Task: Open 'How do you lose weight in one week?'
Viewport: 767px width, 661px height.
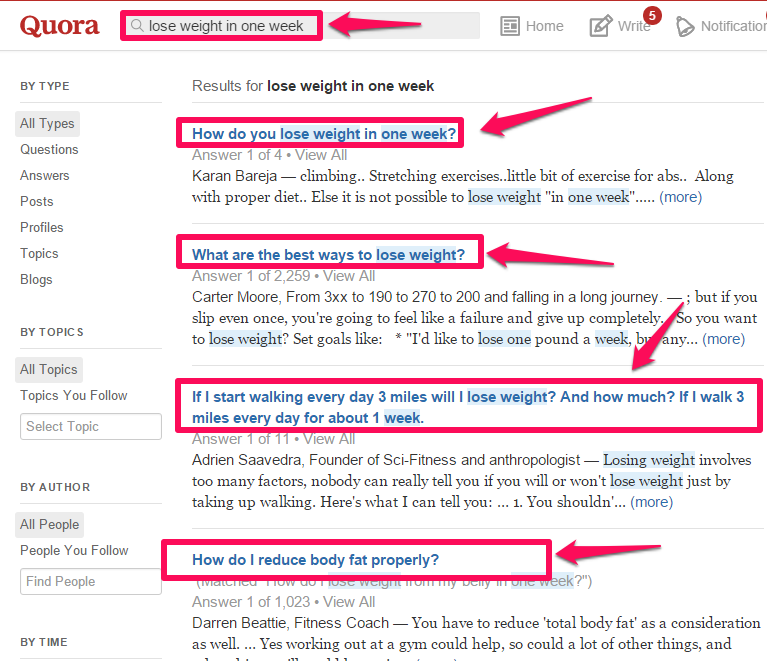Action: coord(324,134)
